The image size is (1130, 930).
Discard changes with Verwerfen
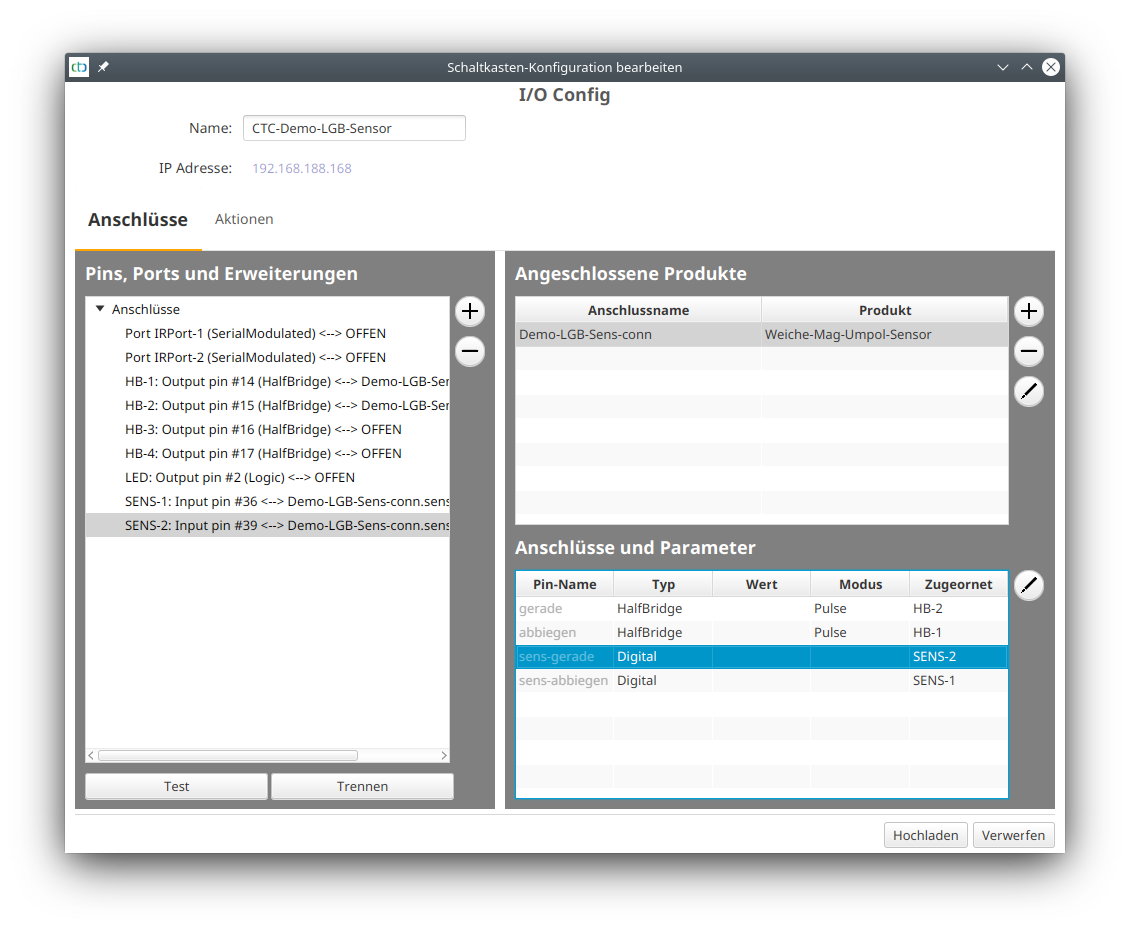1013,834
